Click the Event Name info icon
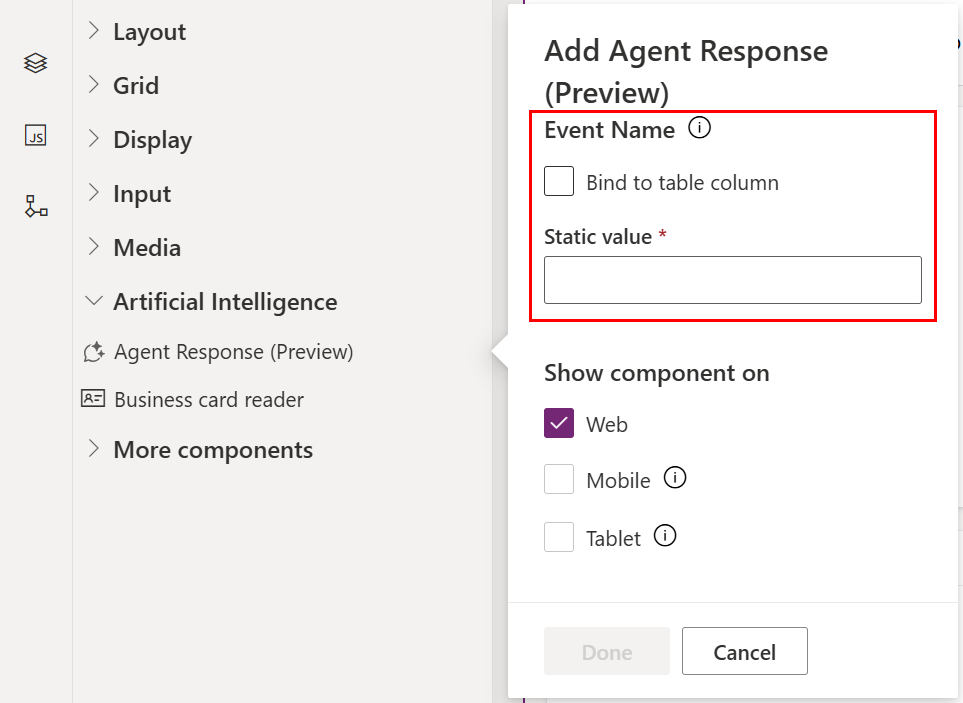The image size is (963, 703). pos(700,128)
